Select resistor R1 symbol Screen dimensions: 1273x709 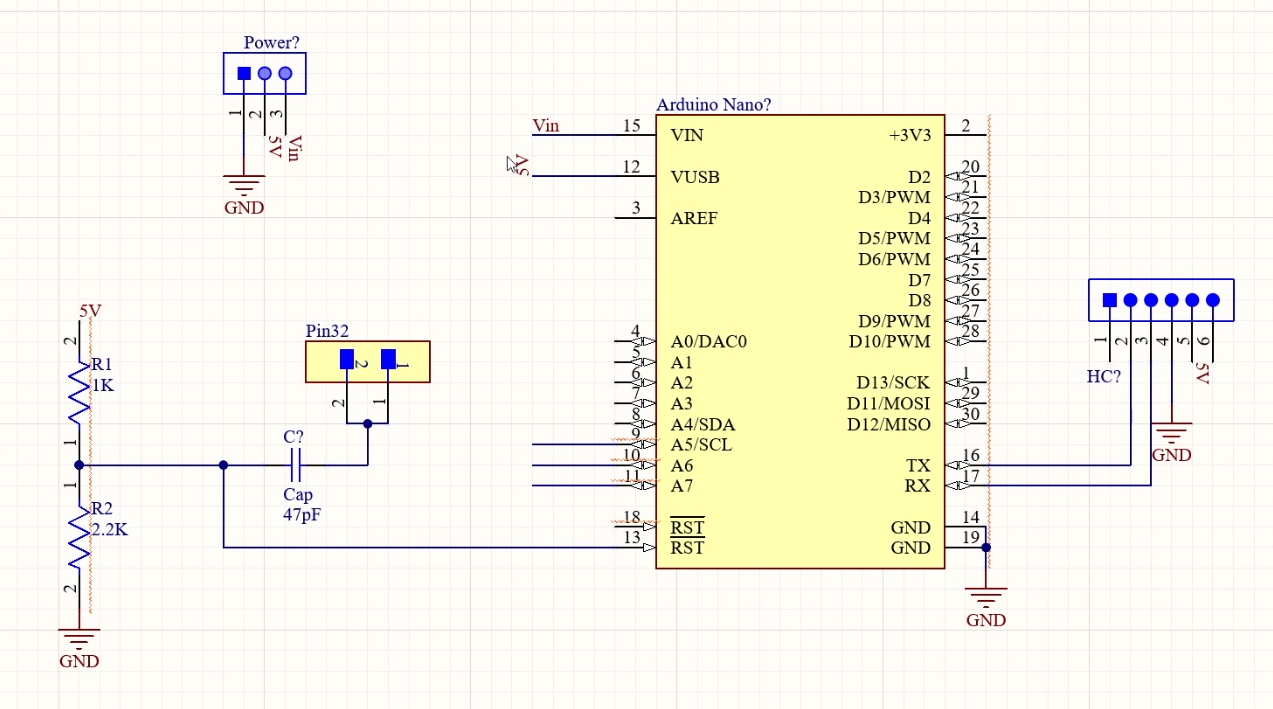[x=79, y=392]
